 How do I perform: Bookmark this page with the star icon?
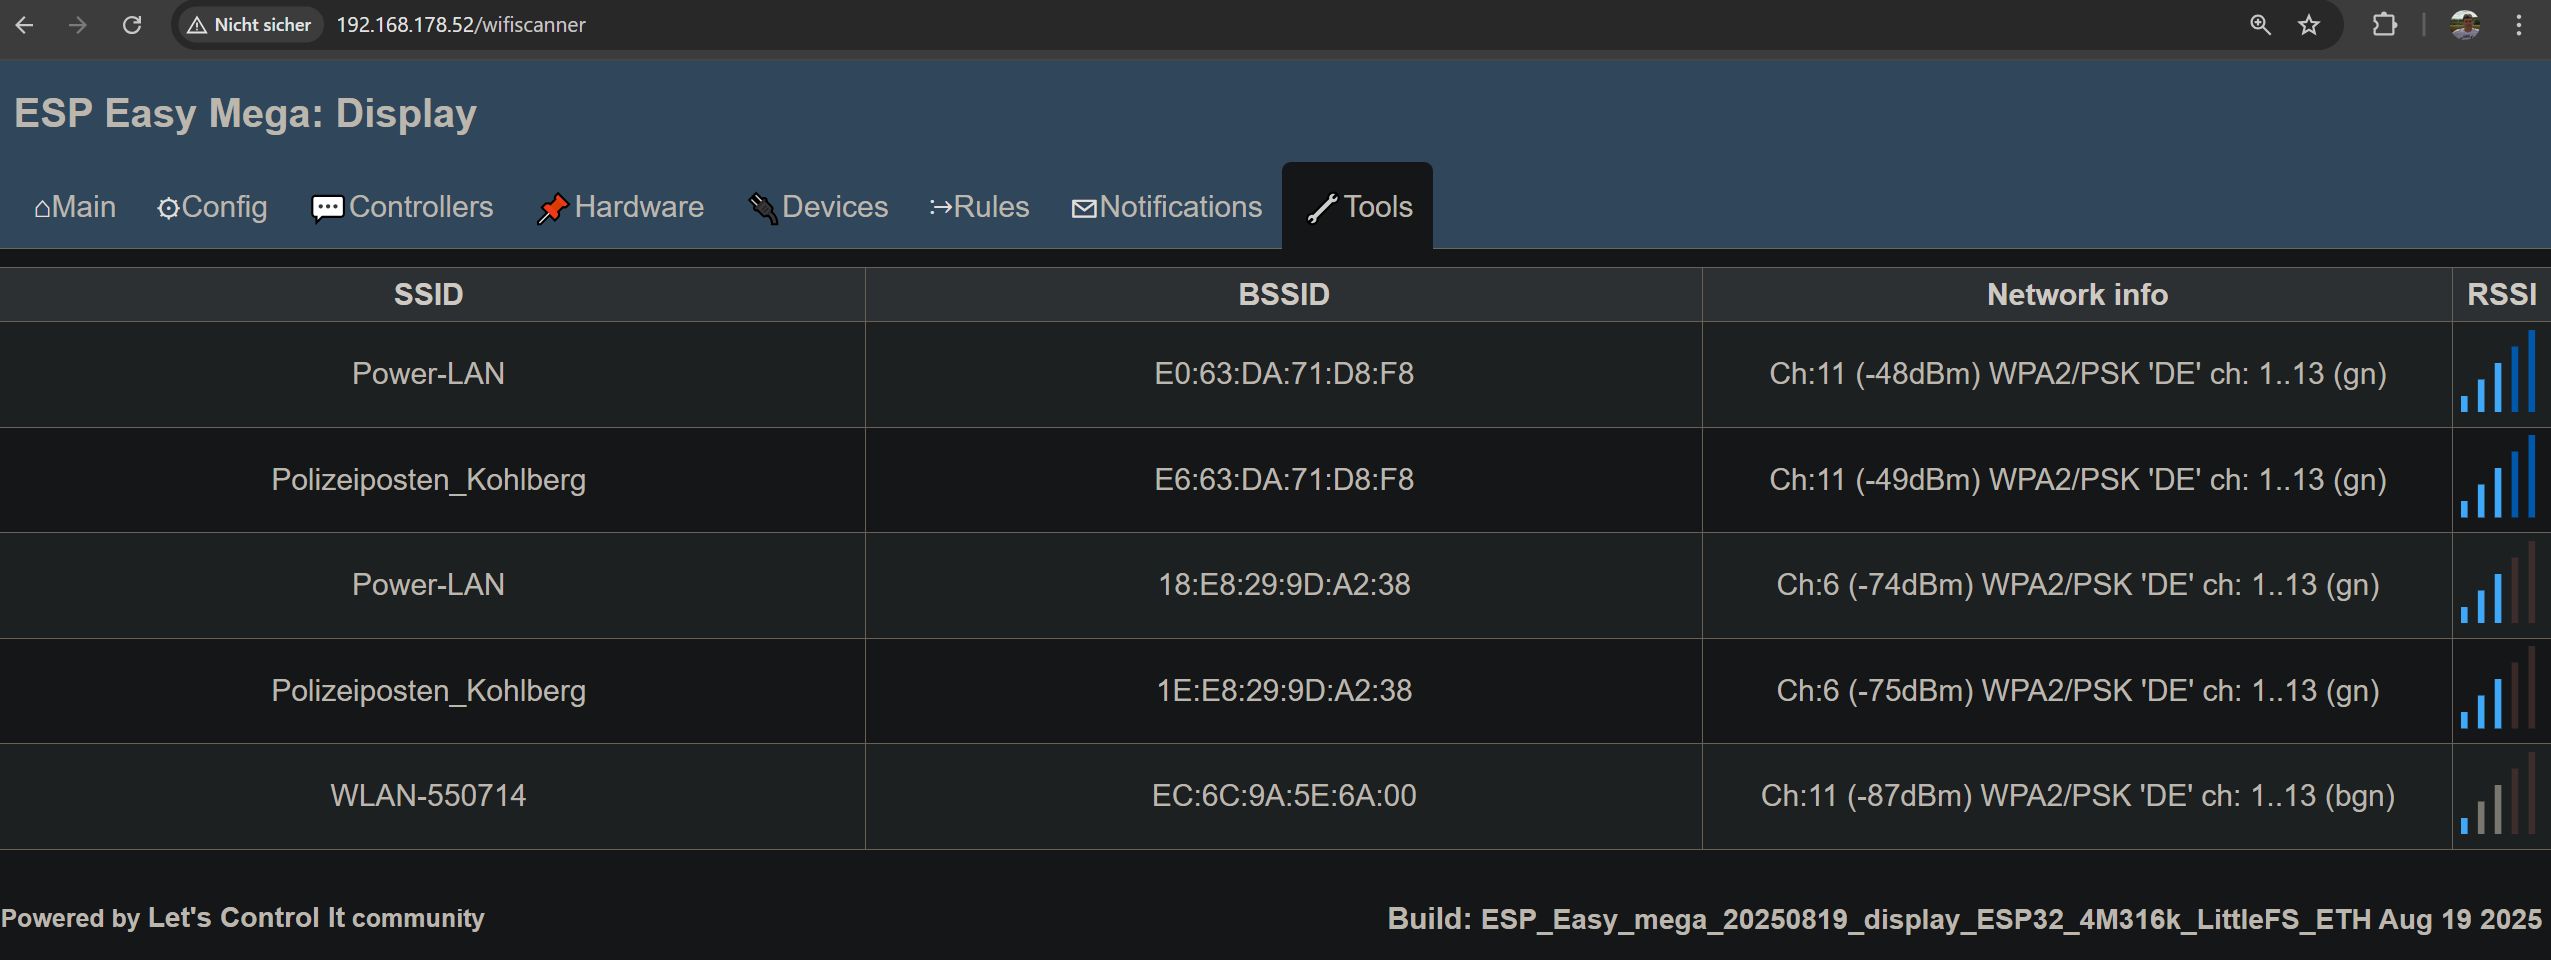2309,25
